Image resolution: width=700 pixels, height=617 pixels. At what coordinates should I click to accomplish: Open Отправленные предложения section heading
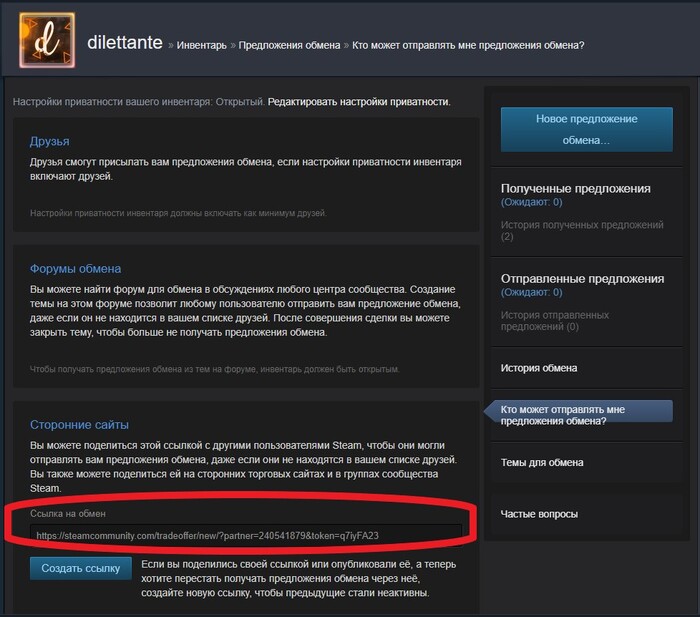coord(582,279)
